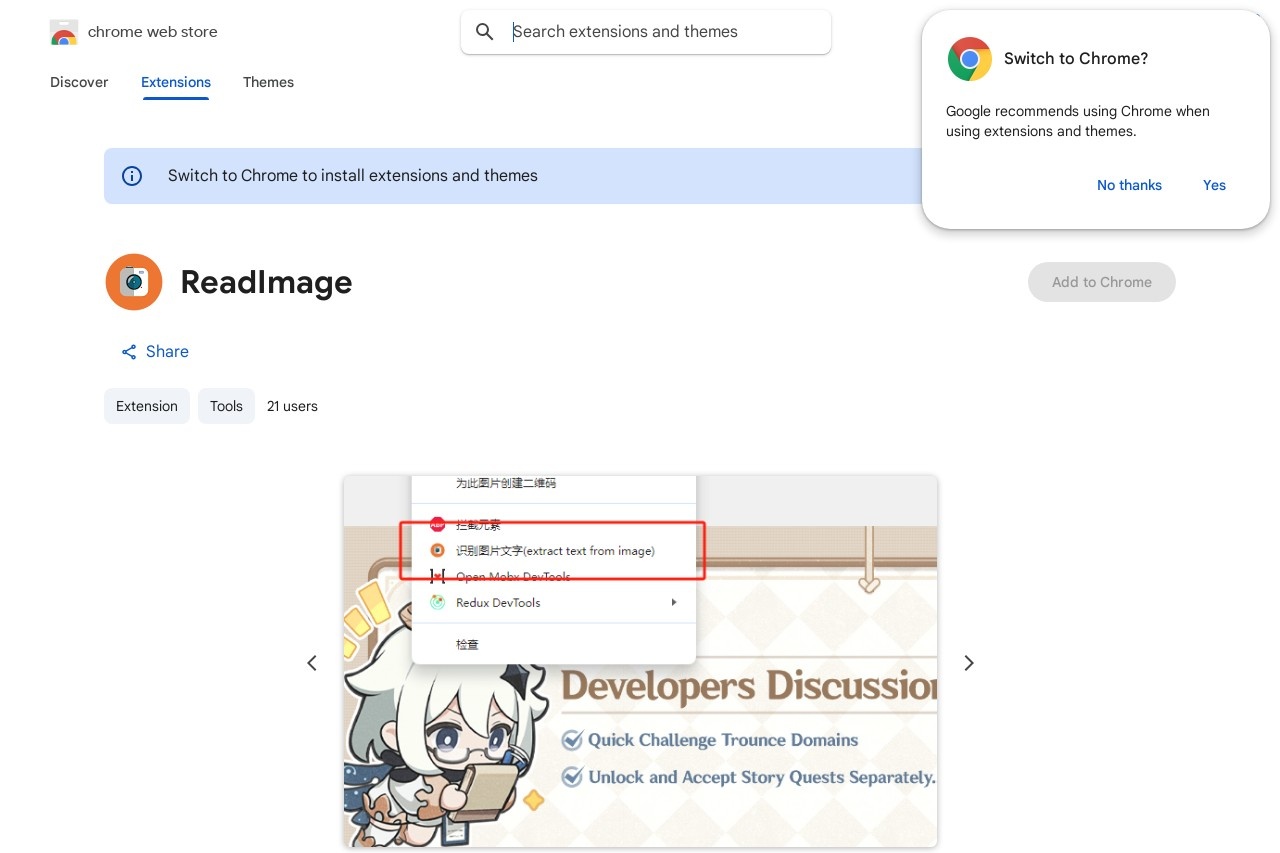Image resolution: width=1280 pixels, height=853 pixels.
Task: Click the Google recommends using Chrome text
Action: point(1078,121)
